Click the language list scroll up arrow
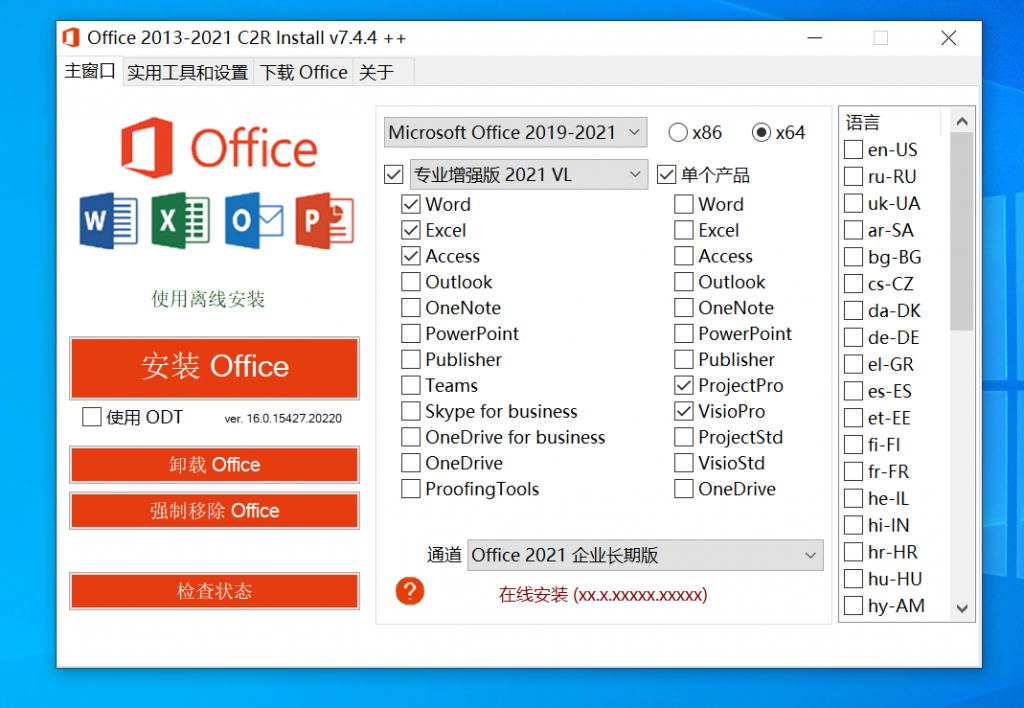This screenshot has width=1024, height=708. click(961, 121)
